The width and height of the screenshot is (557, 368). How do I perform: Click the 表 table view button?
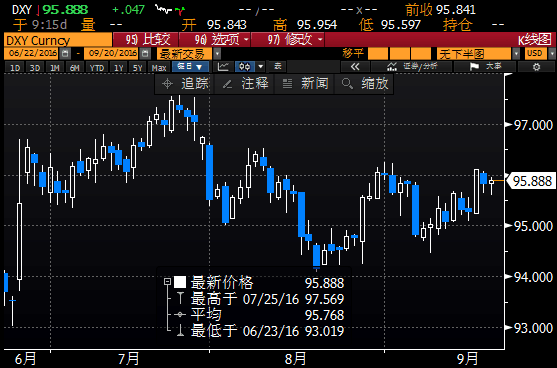tap(277, 67)
